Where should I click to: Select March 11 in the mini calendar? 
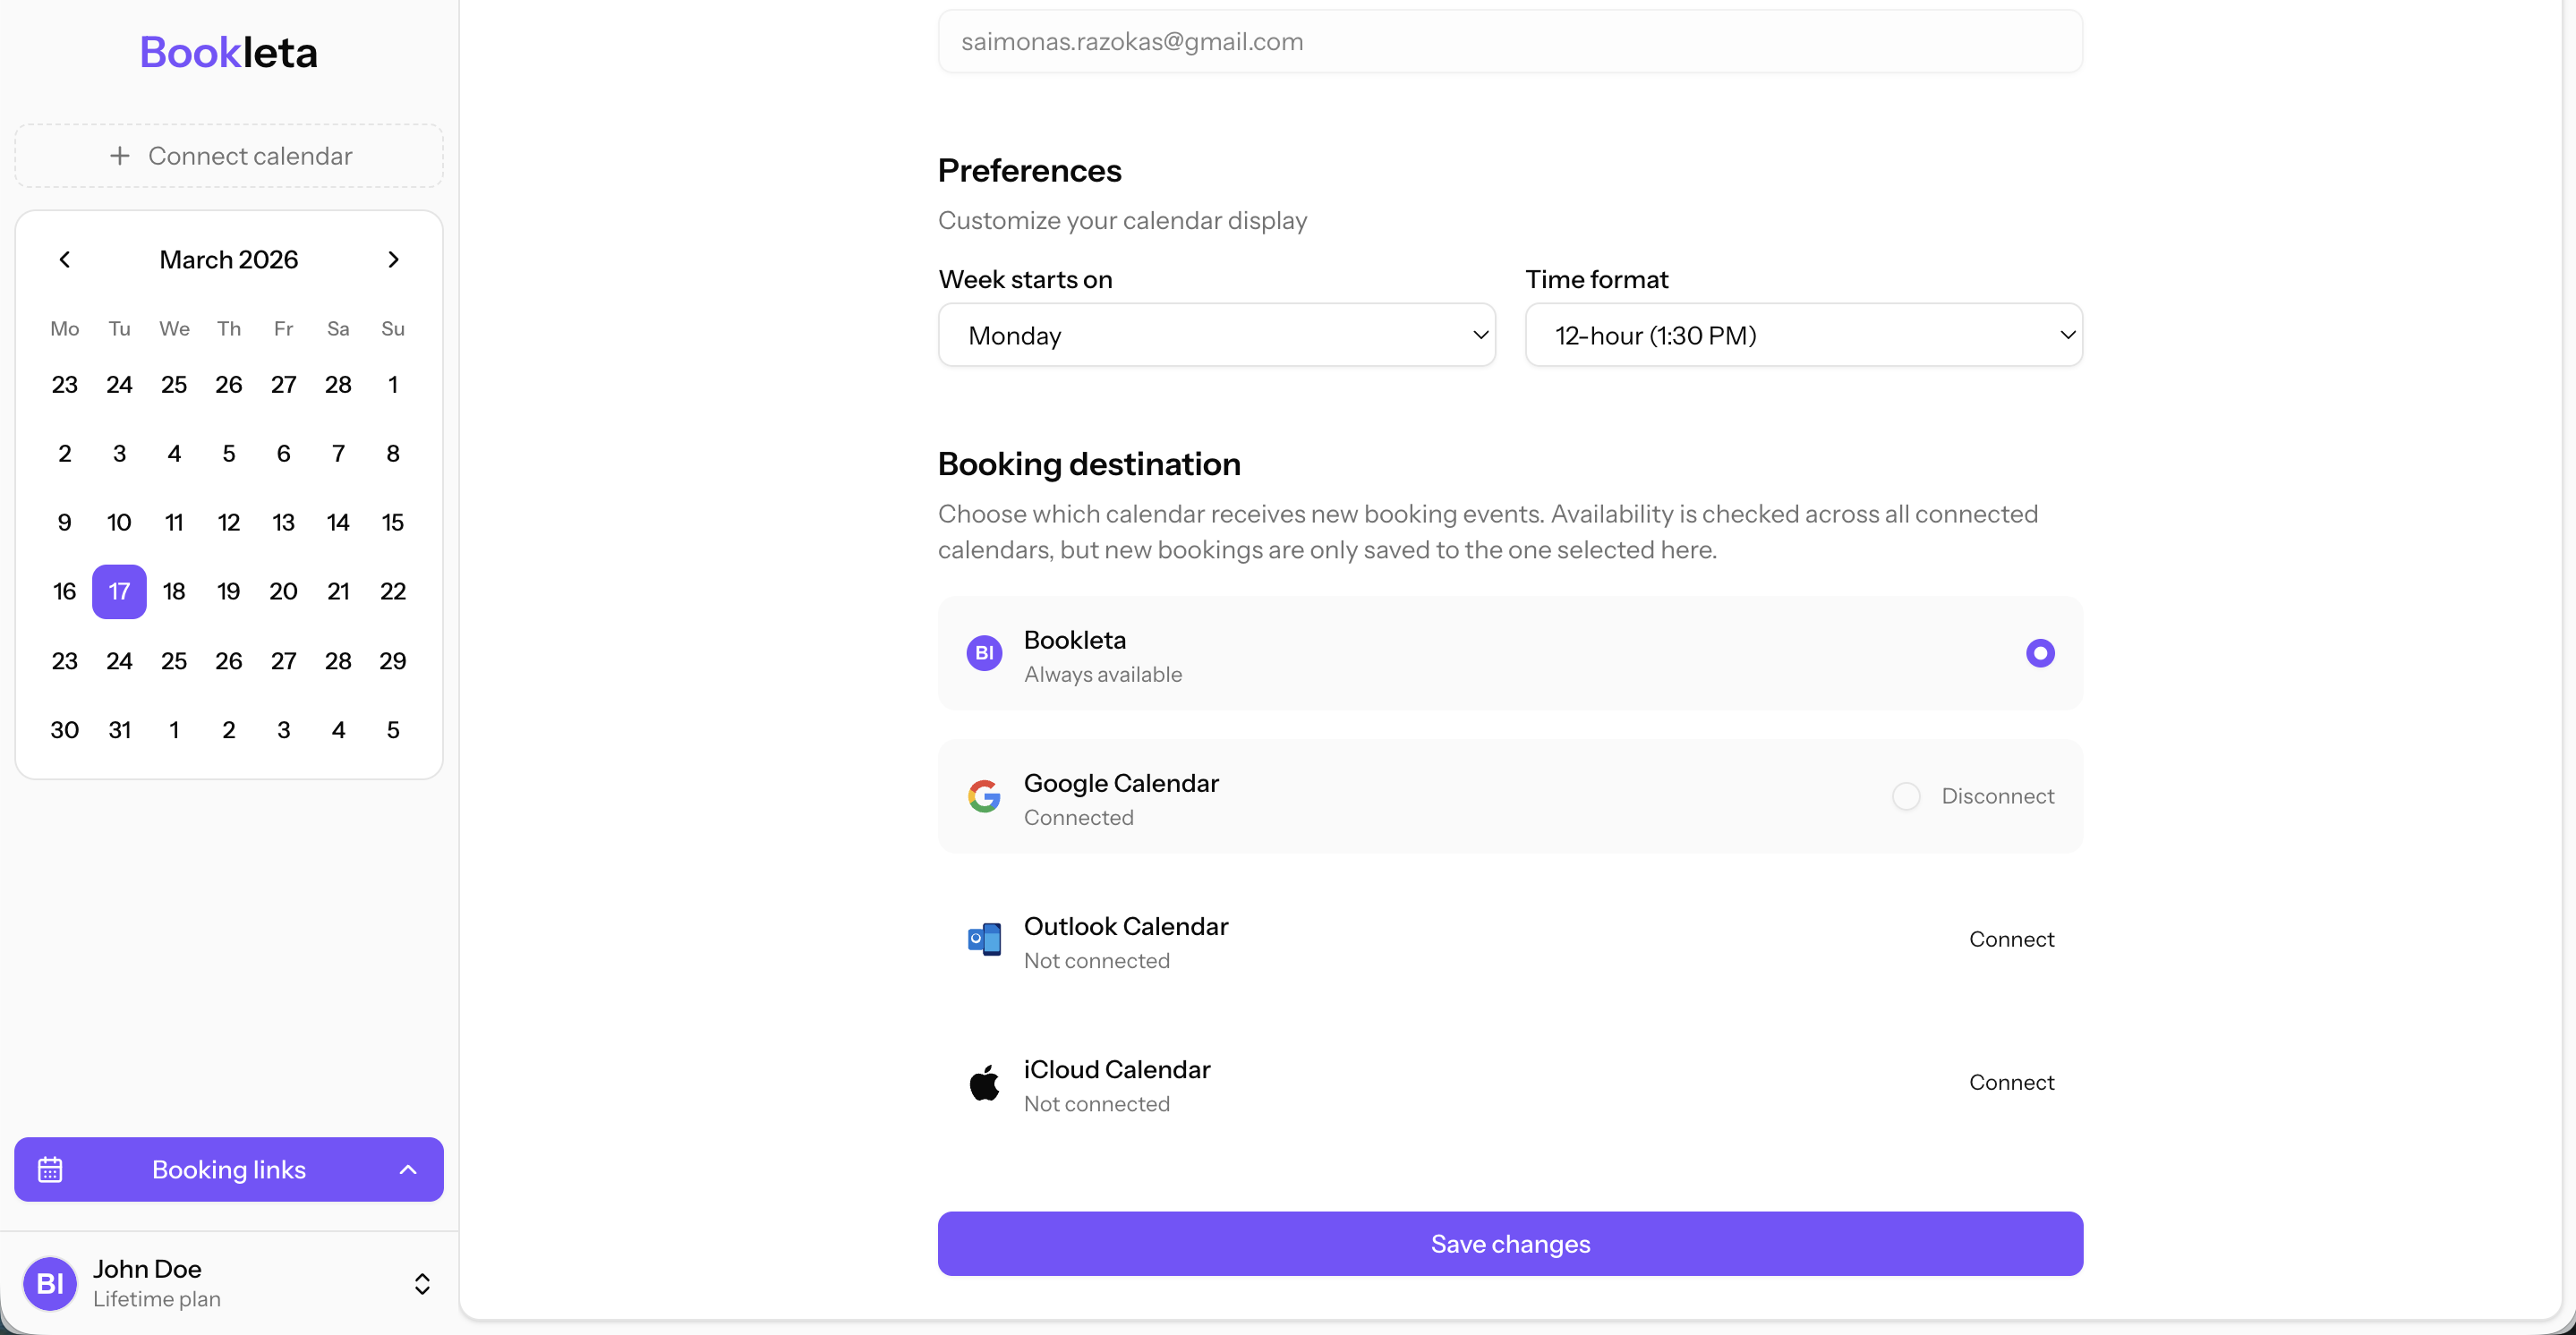(174, 522)
